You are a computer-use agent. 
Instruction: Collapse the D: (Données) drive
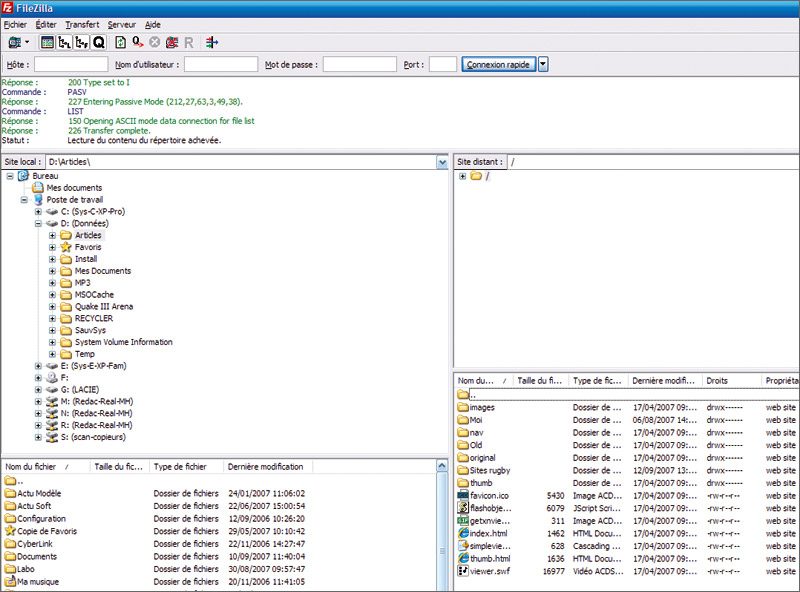38,224
